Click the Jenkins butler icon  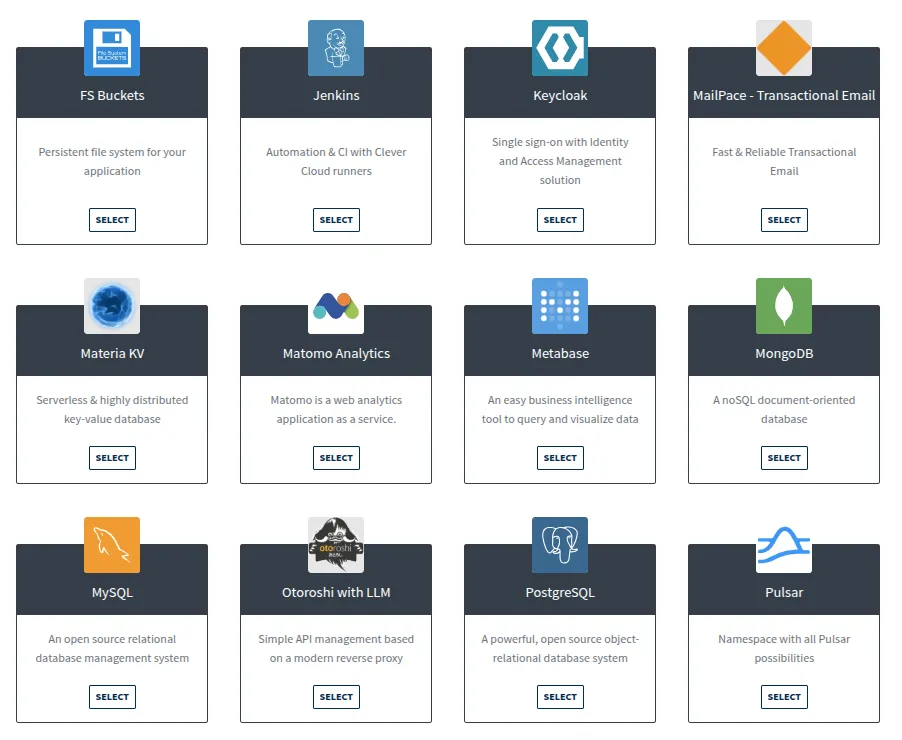click(x=336, y=48)
